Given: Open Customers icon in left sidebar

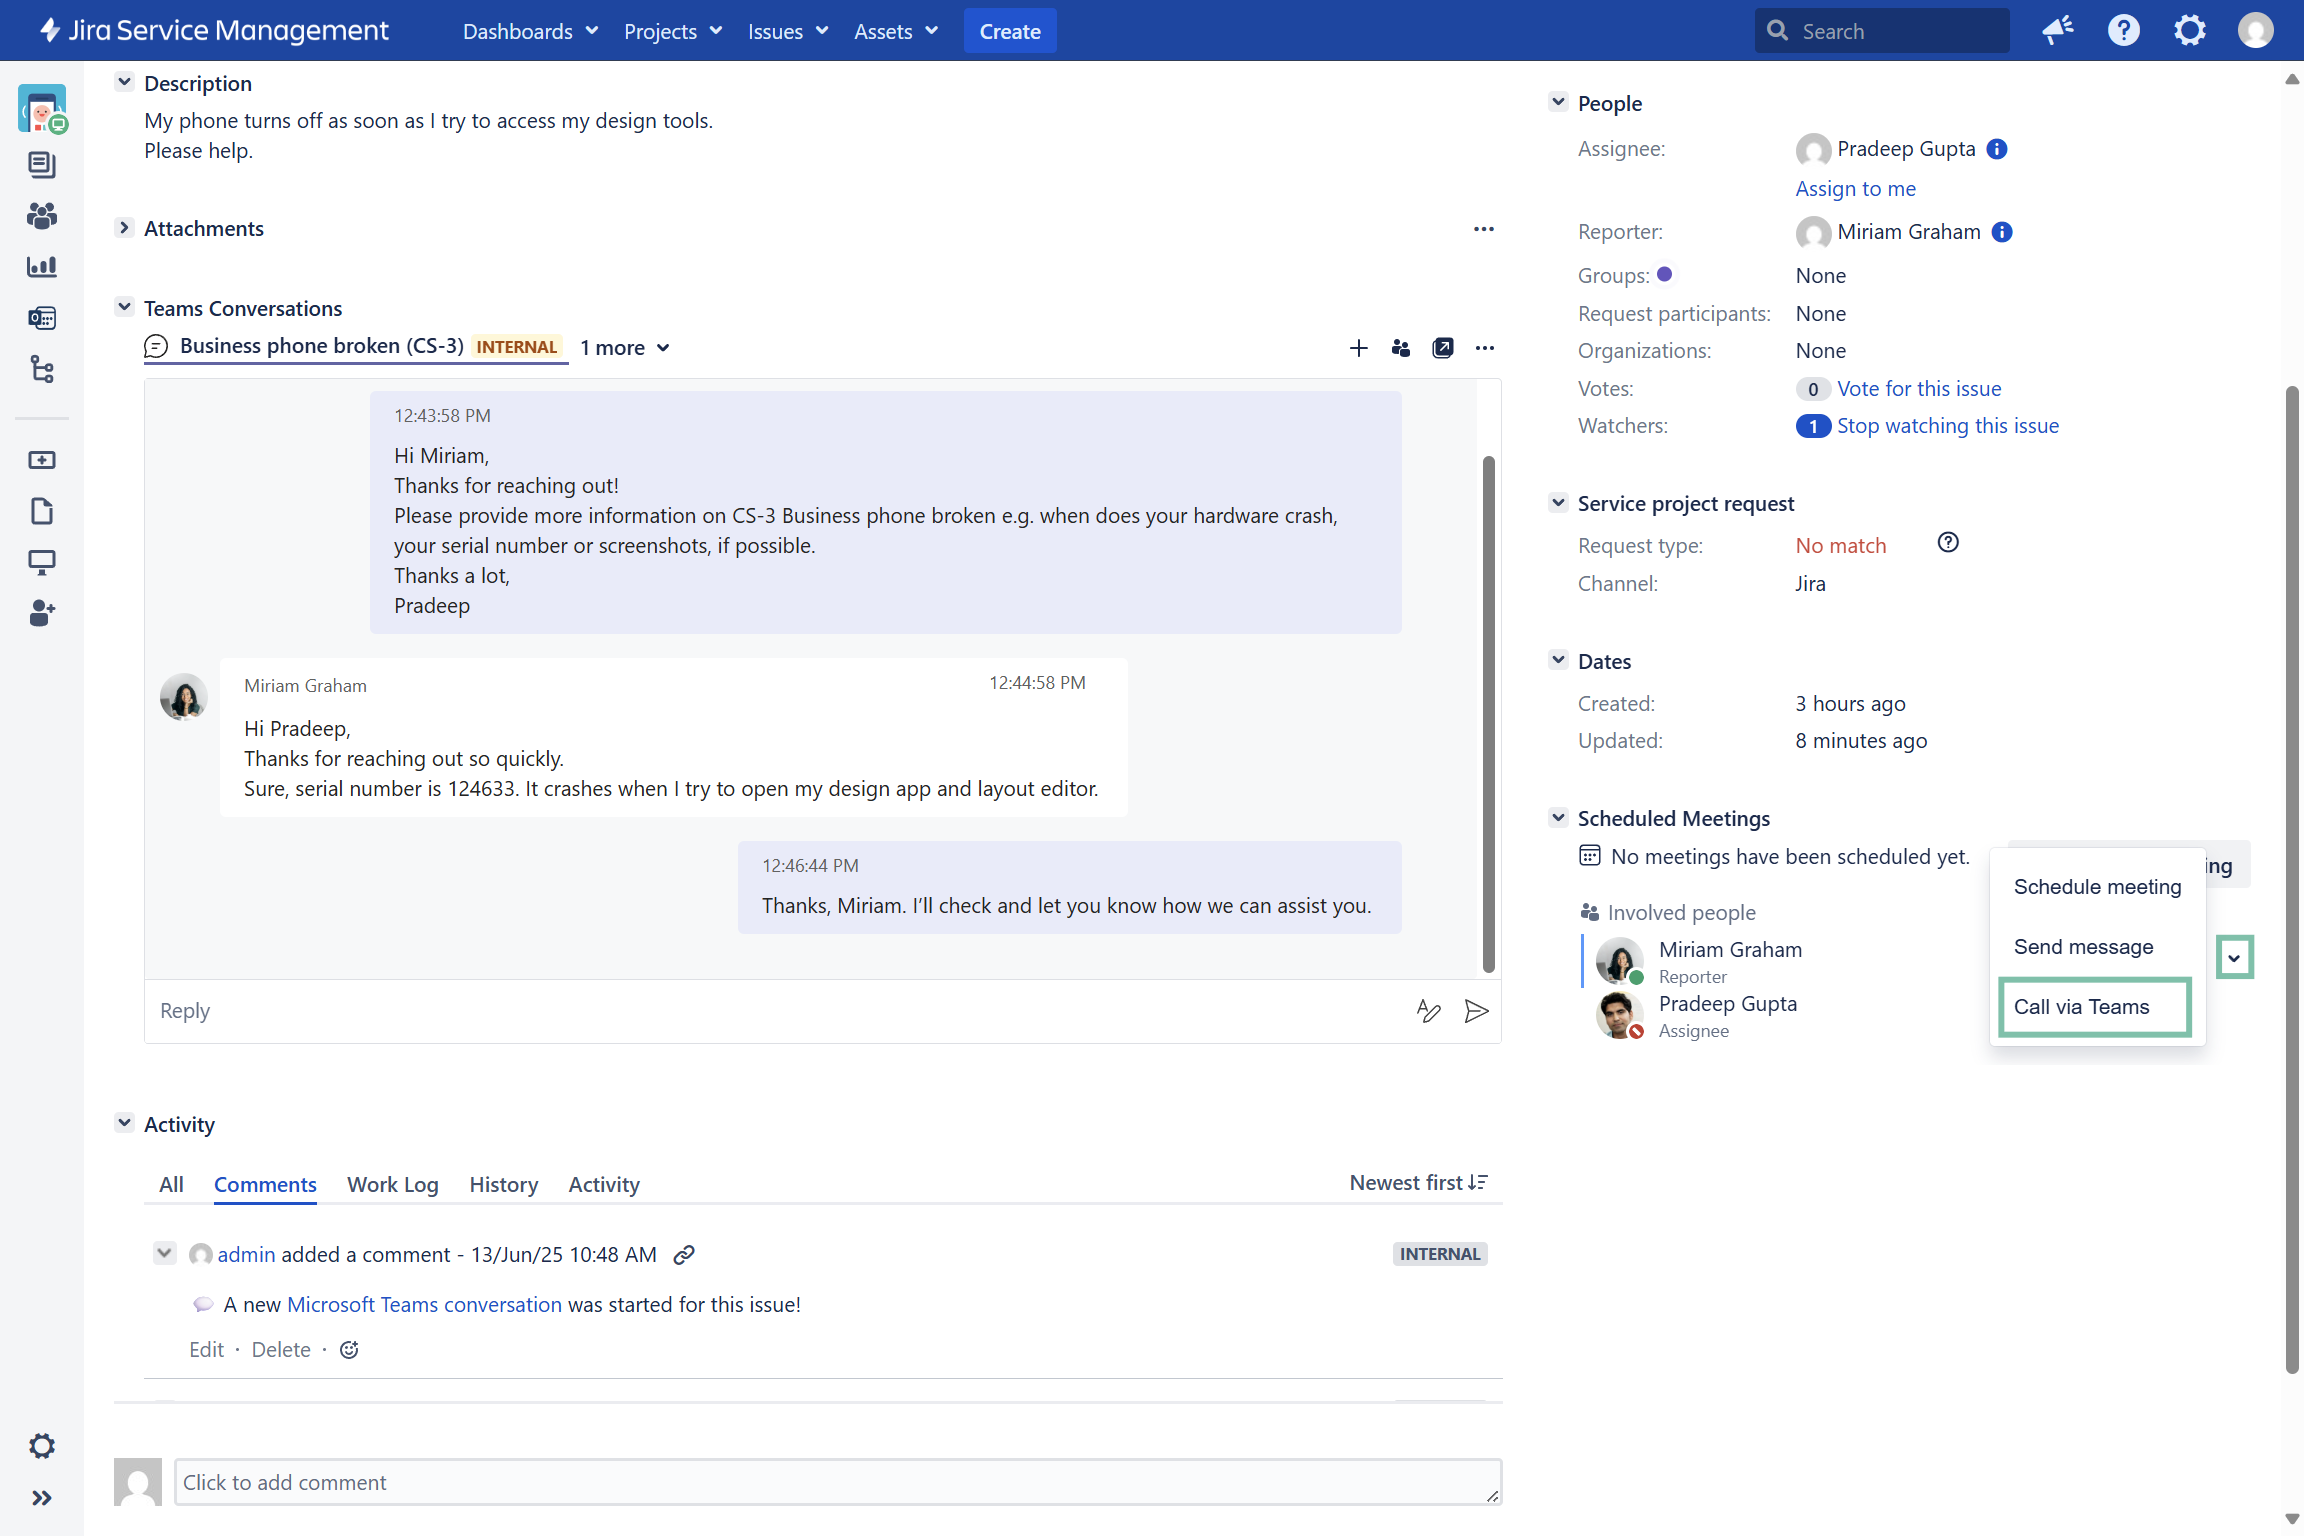Looking at the screenshot, I should 42,216.
